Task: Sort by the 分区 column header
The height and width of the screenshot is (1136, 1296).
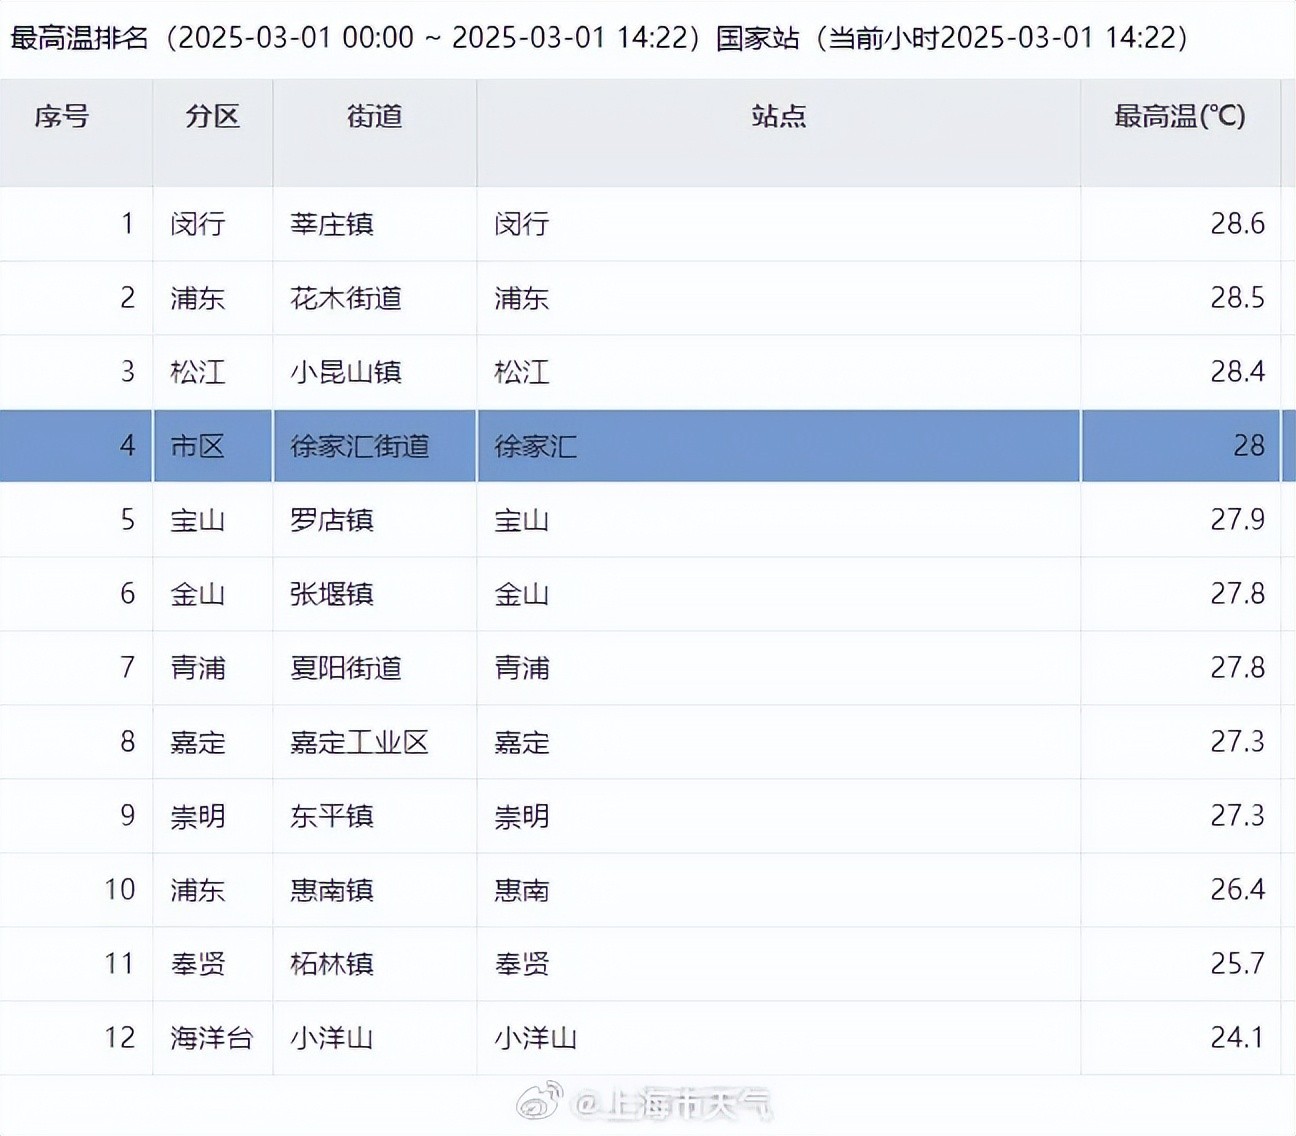Action: 212,117
